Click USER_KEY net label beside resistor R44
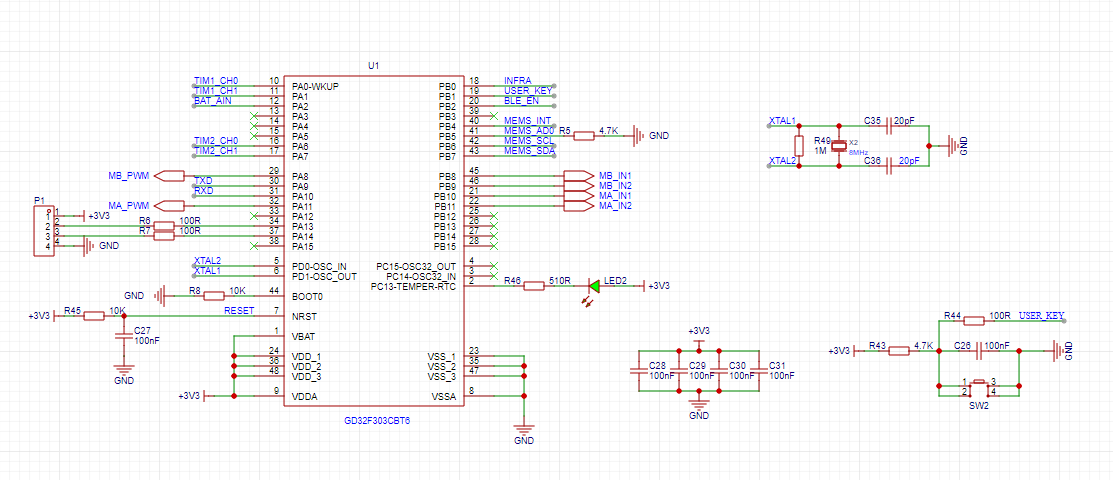The height and width of the screenshot is (480, 1113). tap(1042, 315)
